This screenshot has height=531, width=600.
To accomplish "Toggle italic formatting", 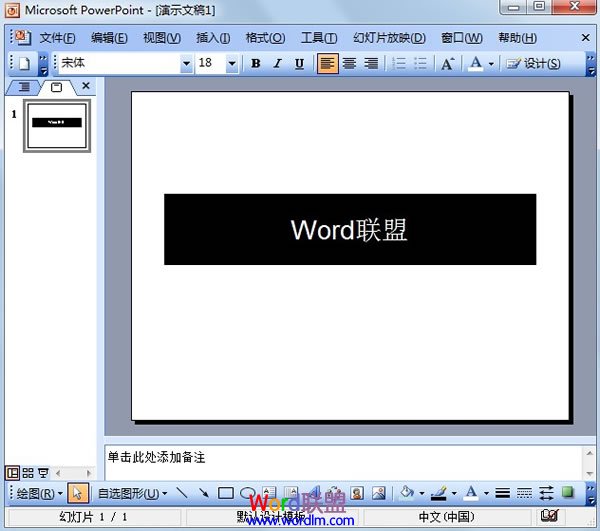I will coord(278,64).
